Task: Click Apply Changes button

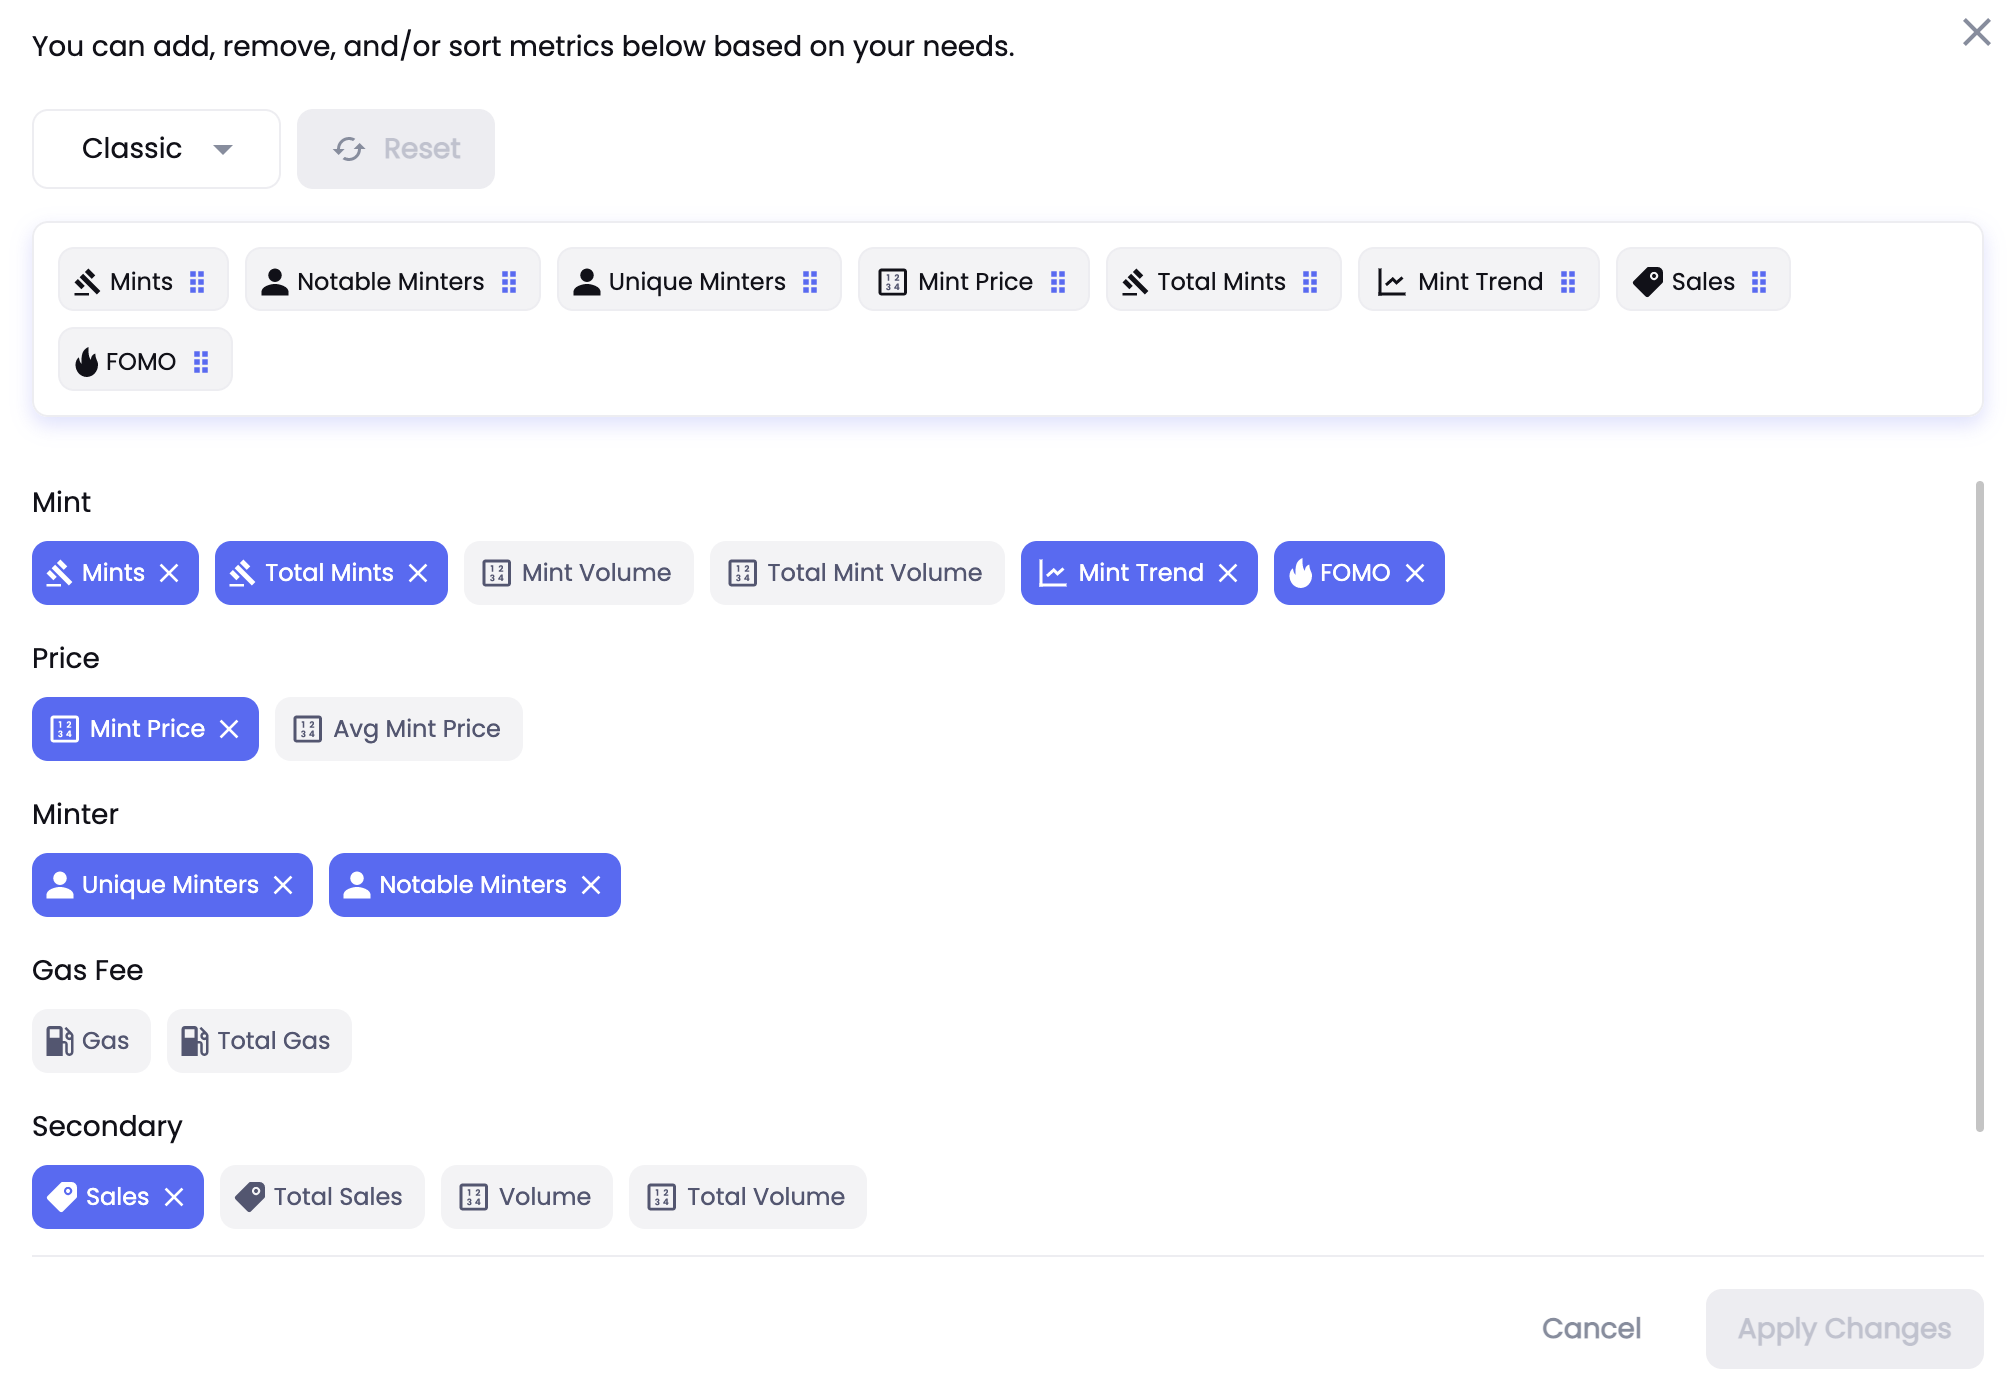Action: point(1843,1328)
